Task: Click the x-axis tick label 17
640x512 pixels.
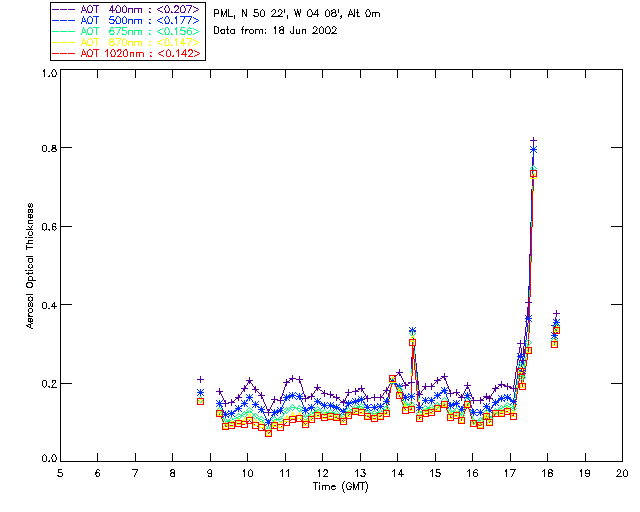Action: click(510, 473)
